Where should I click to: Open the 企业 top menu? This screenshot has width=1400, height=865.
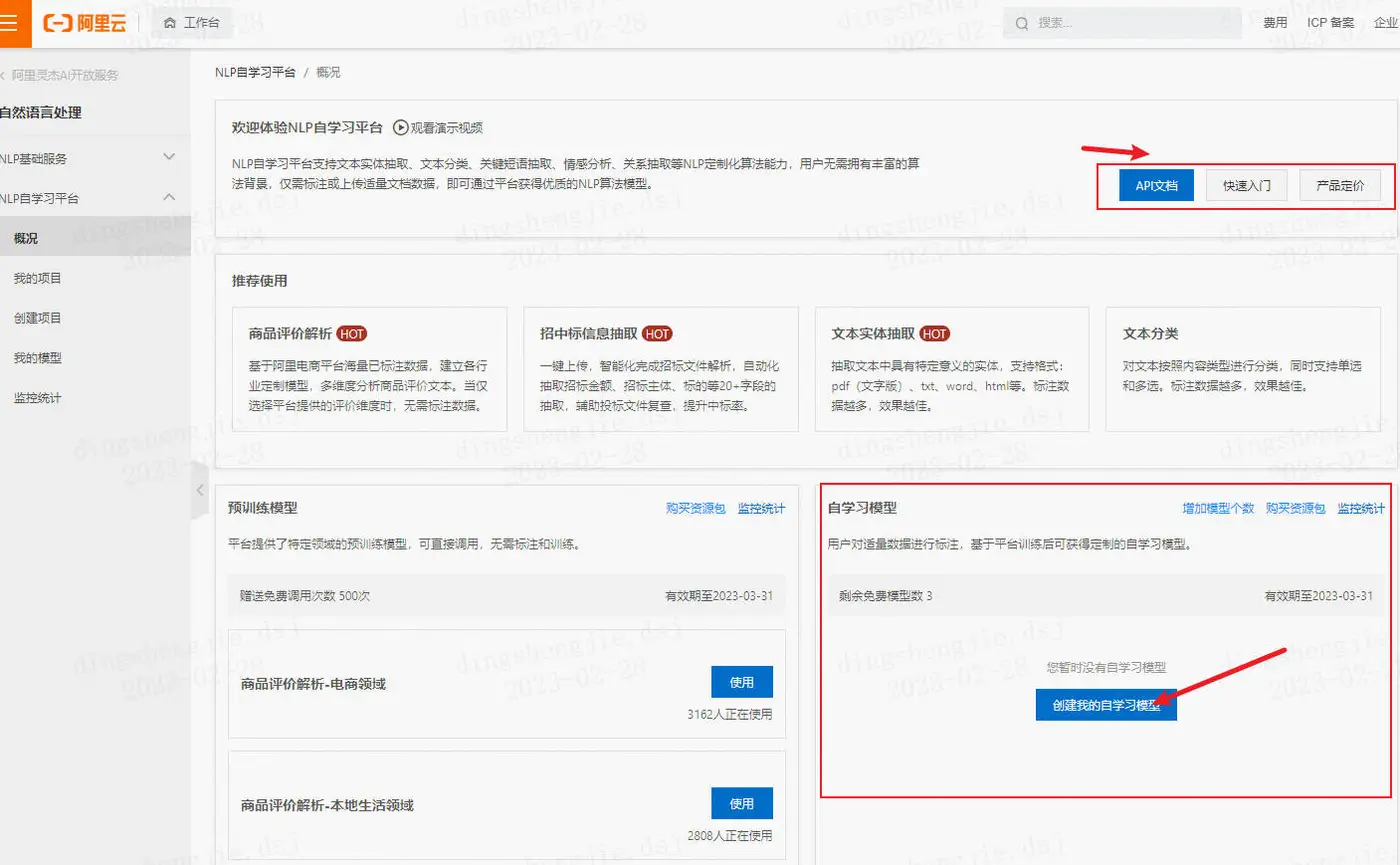coord(1387,23)
